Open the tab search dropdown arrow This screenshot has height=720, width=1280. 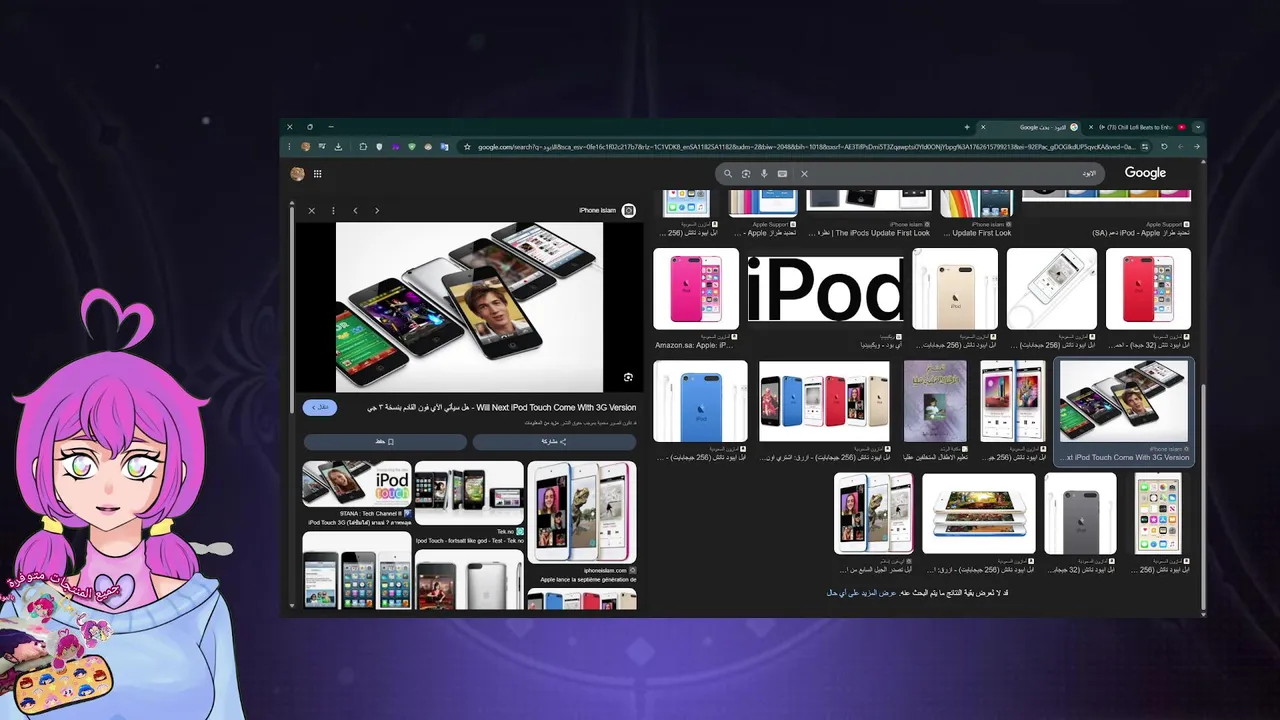[x=1198, y=127]
